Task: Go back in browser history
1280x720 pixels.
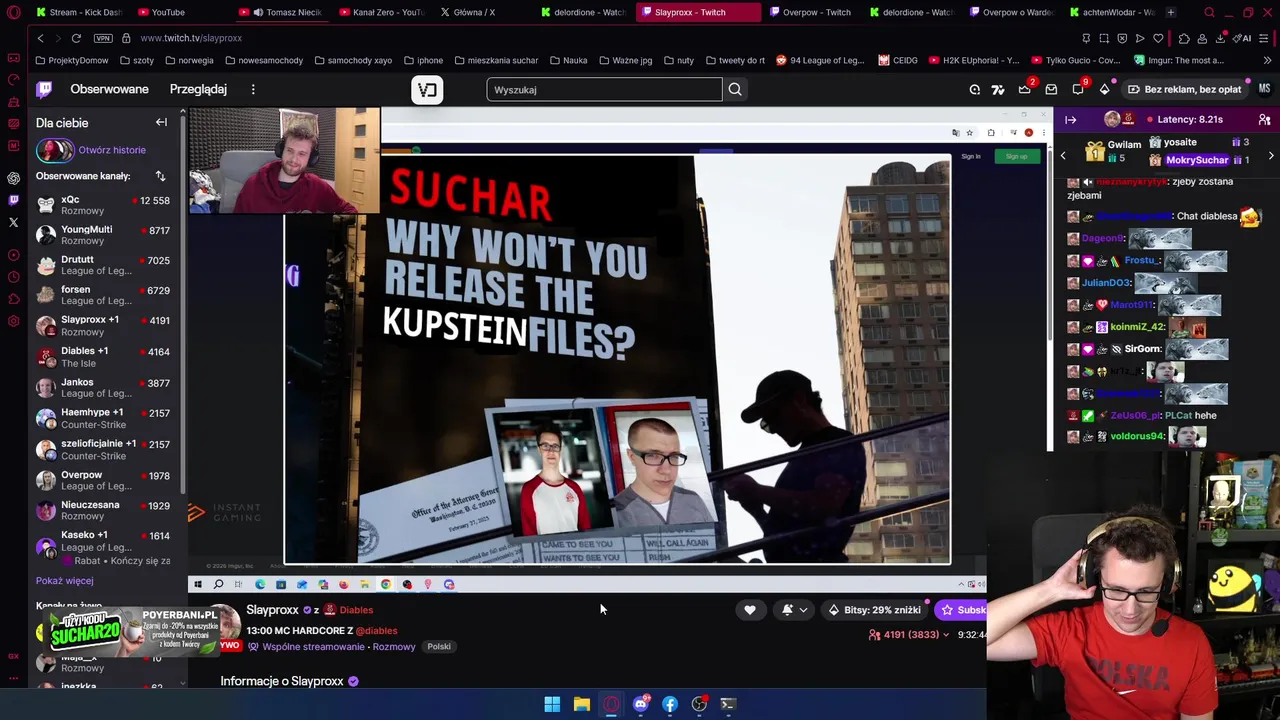Action: [40, 38]
